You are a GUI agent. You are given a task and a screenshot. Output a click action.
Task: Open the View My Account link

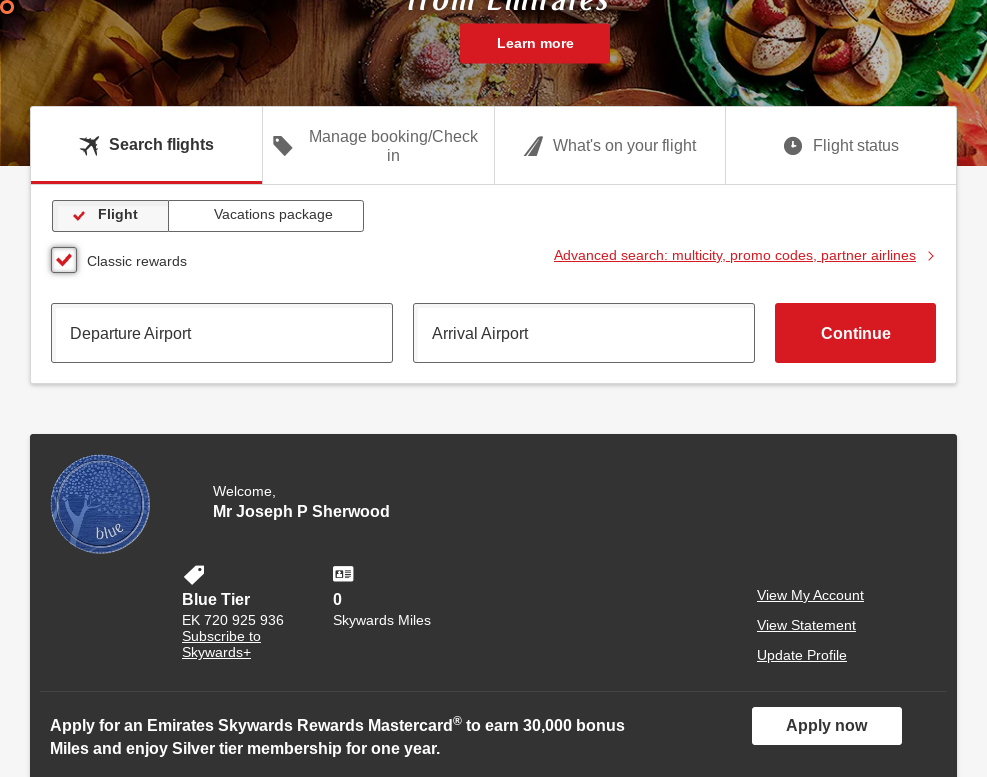click(810, 595)
